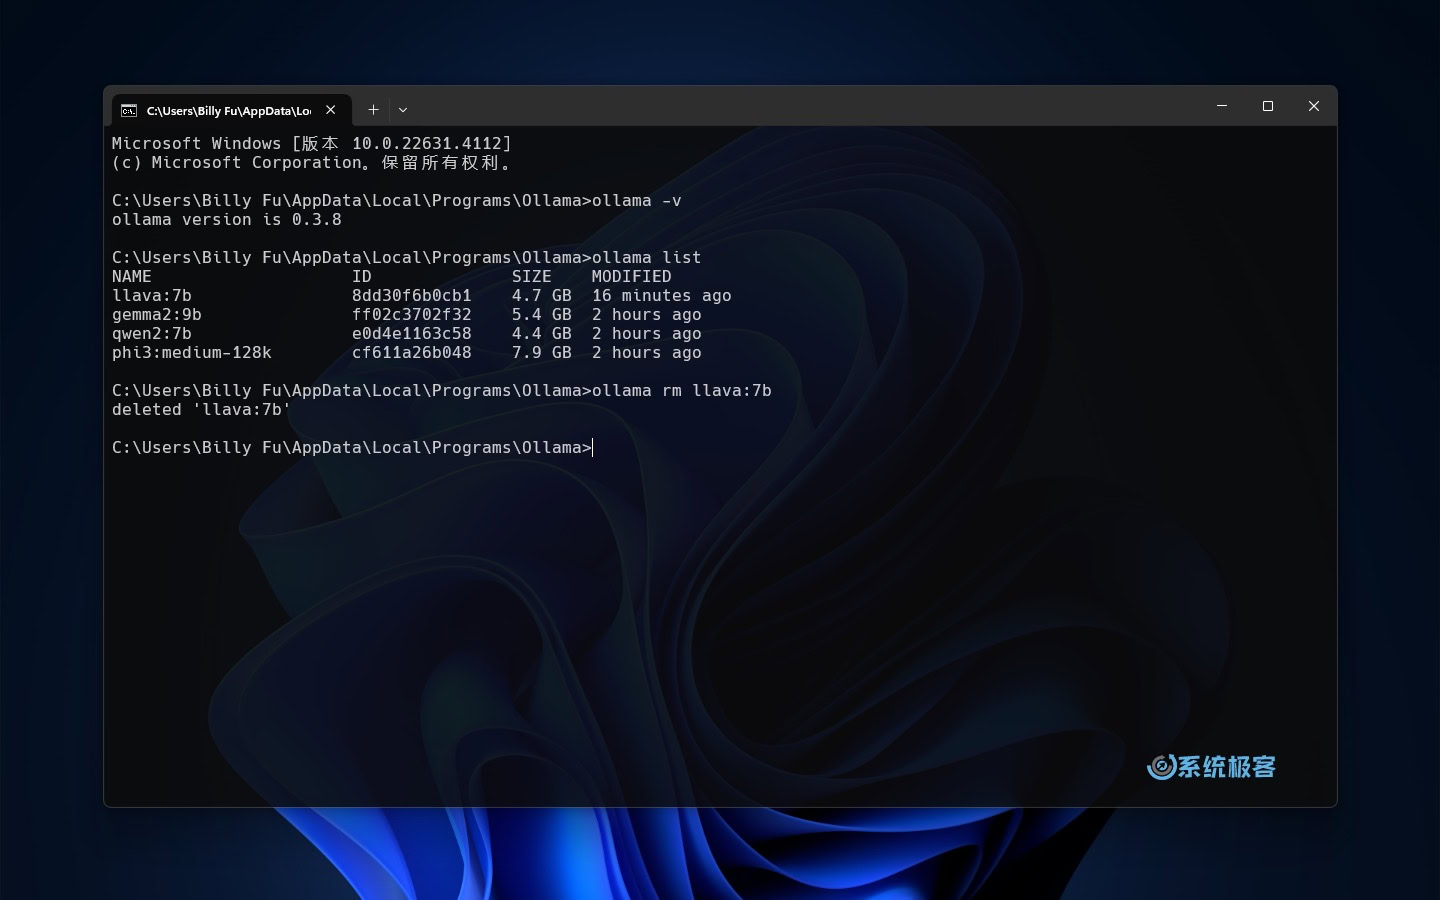Close the terminal window
The image size is (1440, 900).
pyautogui.click(x=1314, y=106)
